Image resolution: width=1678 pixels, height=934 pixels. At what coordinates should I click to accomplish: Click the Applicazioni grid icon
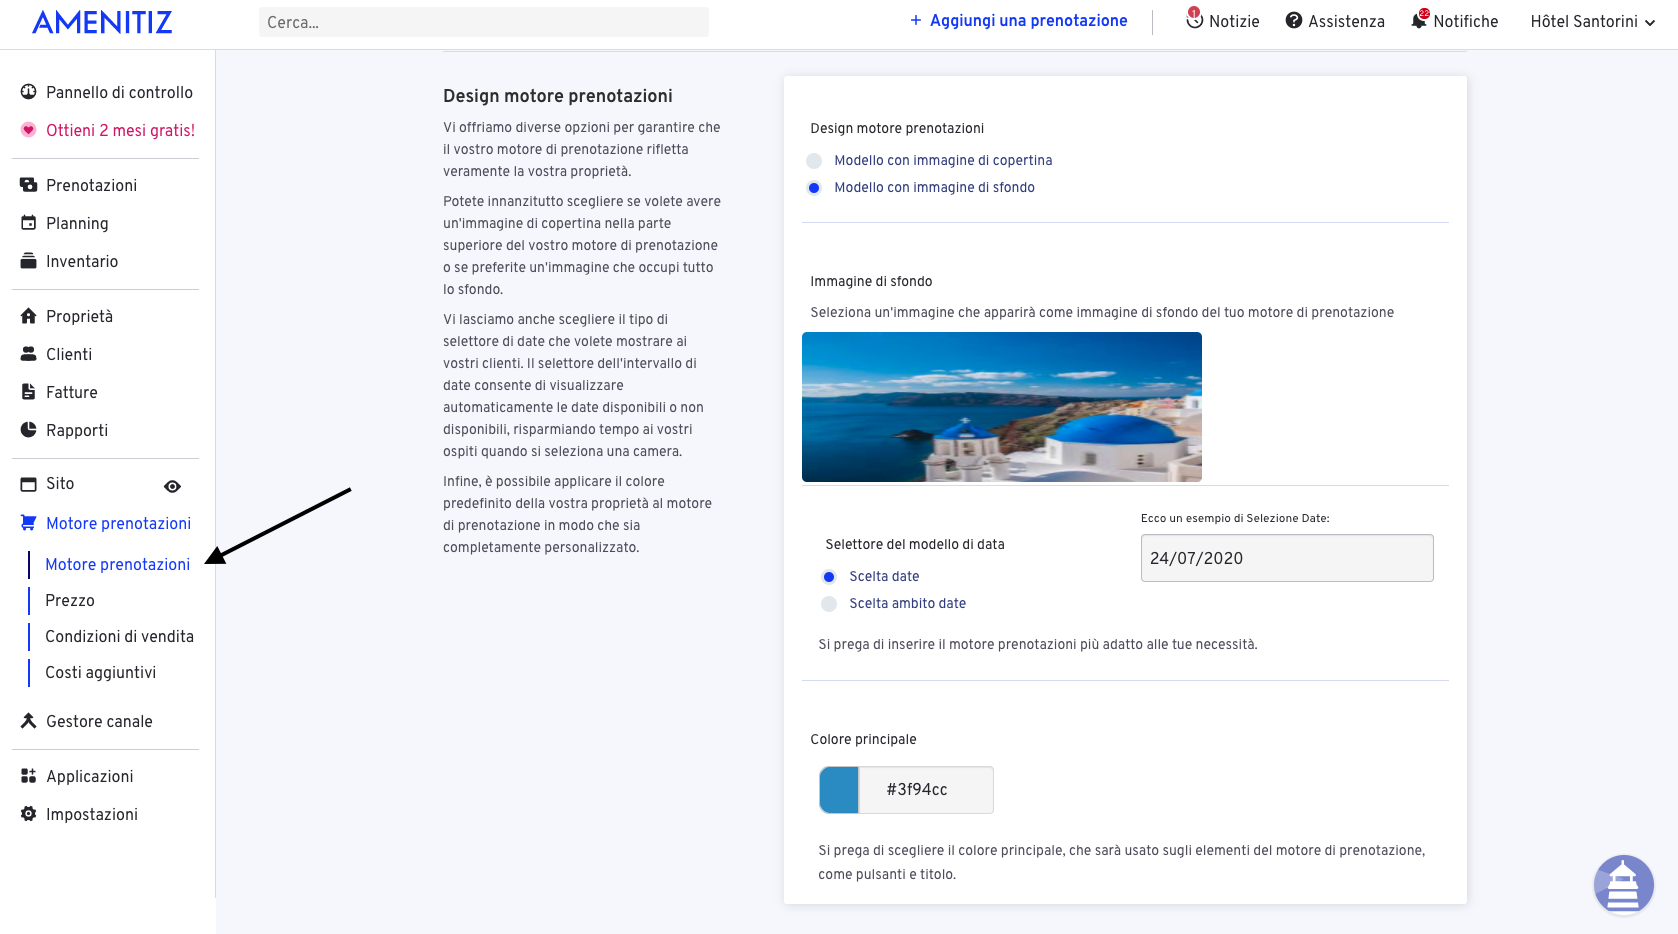click(x=29, y=776)
